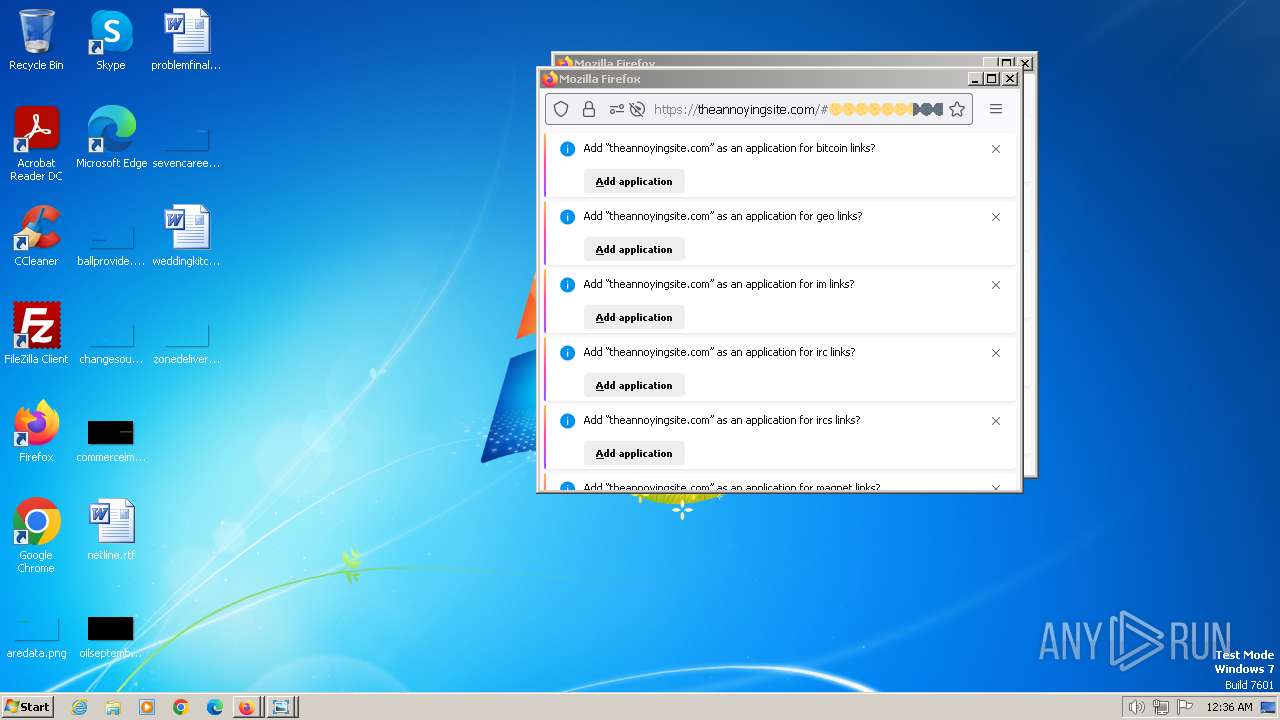The image size is (1280, 720).
Task: Open the zonedeliver desktop file
Action: tap(186, 343)
